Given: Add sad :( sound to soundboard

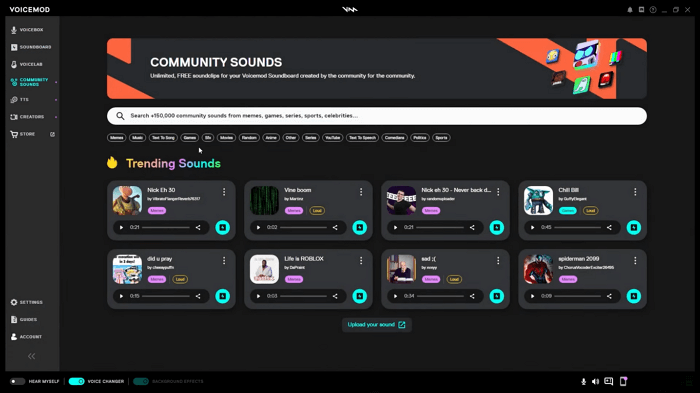Looking at the screenshot, I should 496,297.
